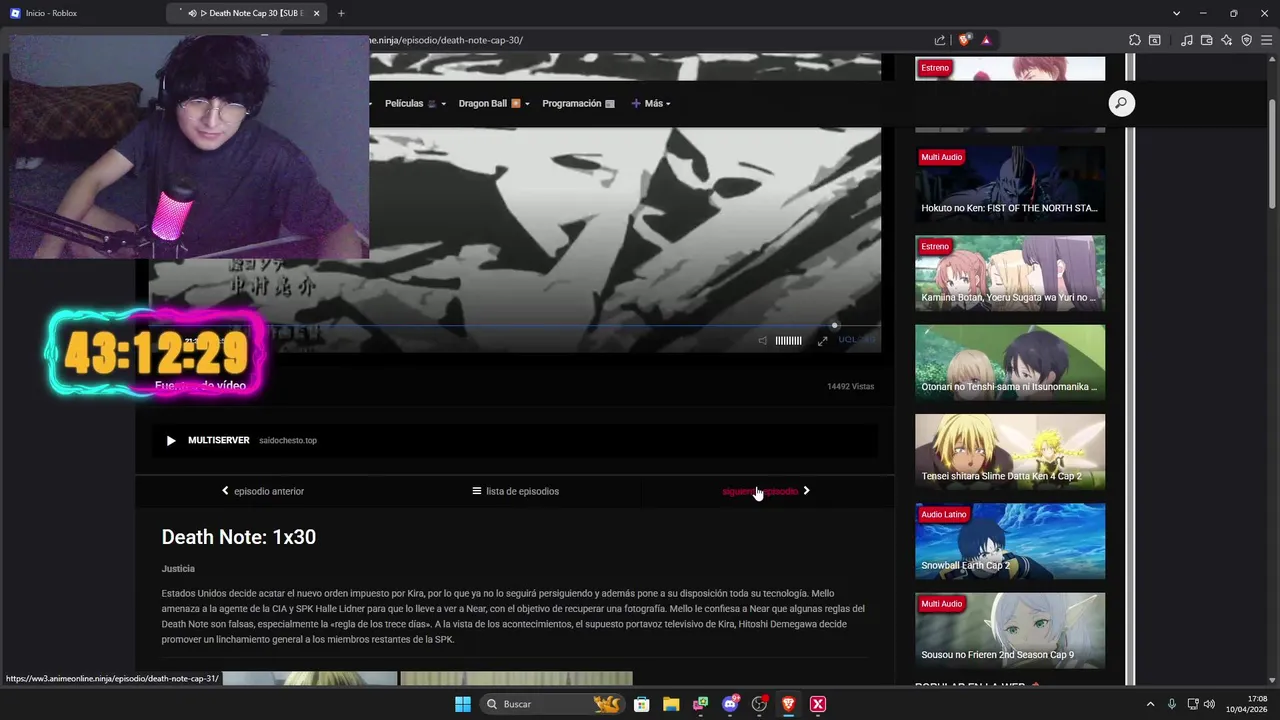1280x720 pixels.
Task: Open the extensions puzzle icon
Action: click(x=1134, y=40)
